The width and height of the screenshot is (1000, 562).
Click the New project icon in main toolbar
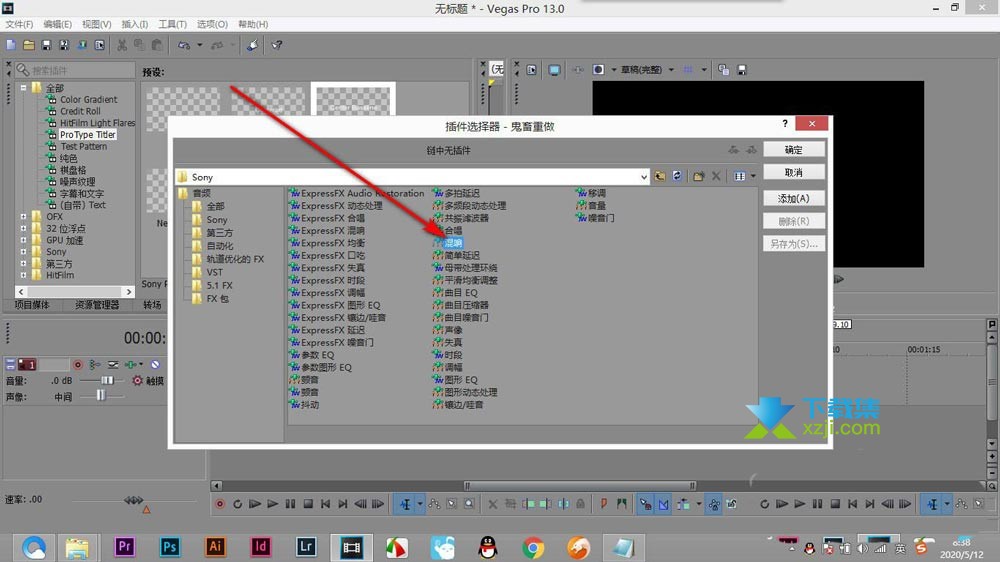11,45
